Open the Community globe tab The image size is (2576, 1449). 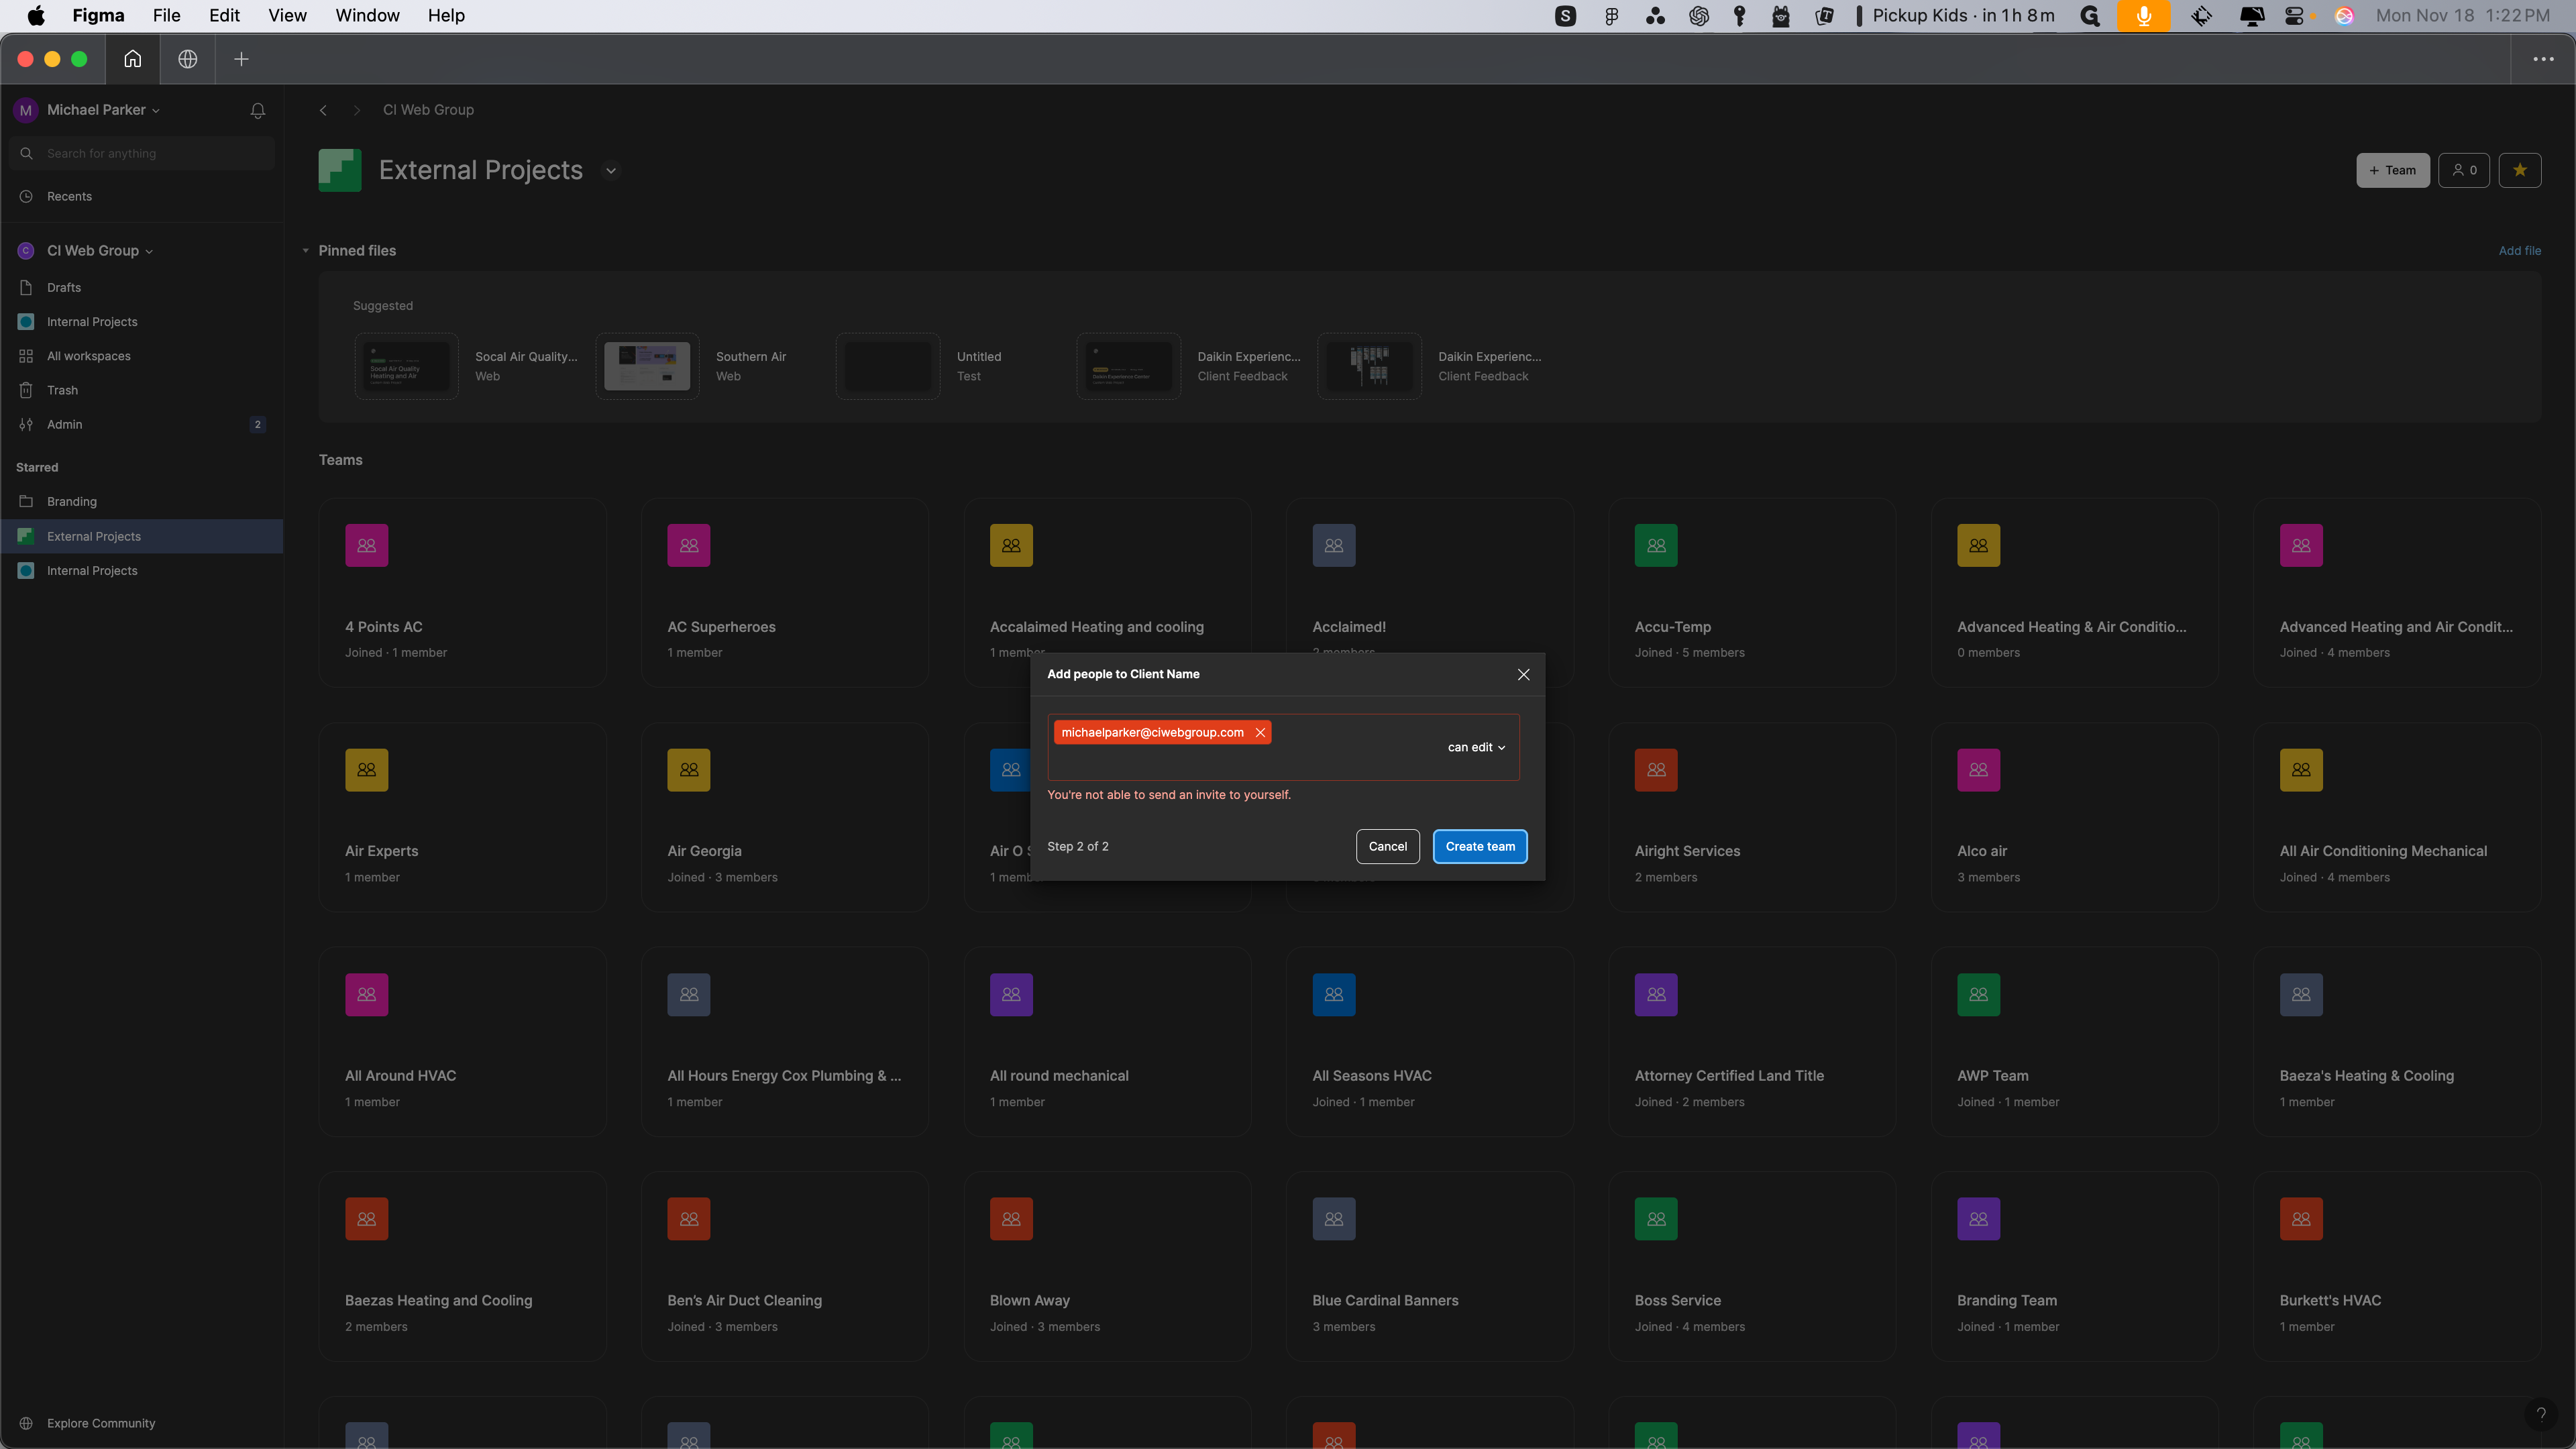point(187,59)
